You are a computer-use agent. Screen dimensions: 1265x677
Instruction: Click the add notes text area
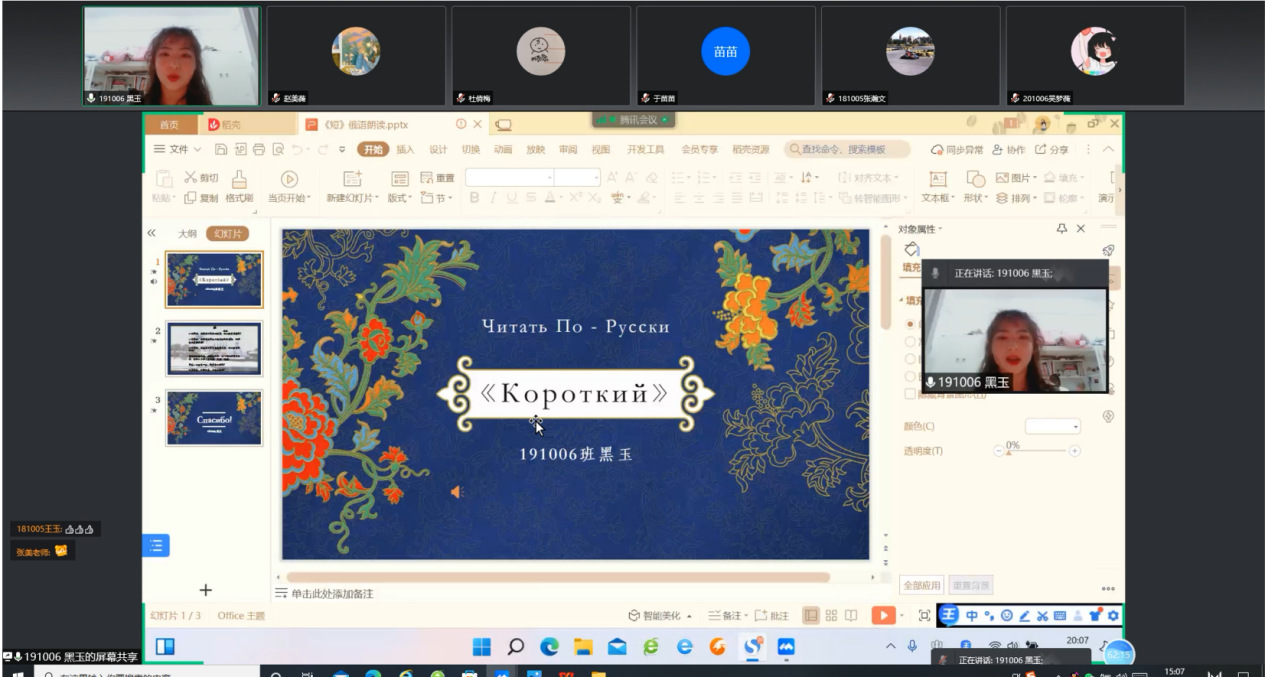[x=332, y=594]
